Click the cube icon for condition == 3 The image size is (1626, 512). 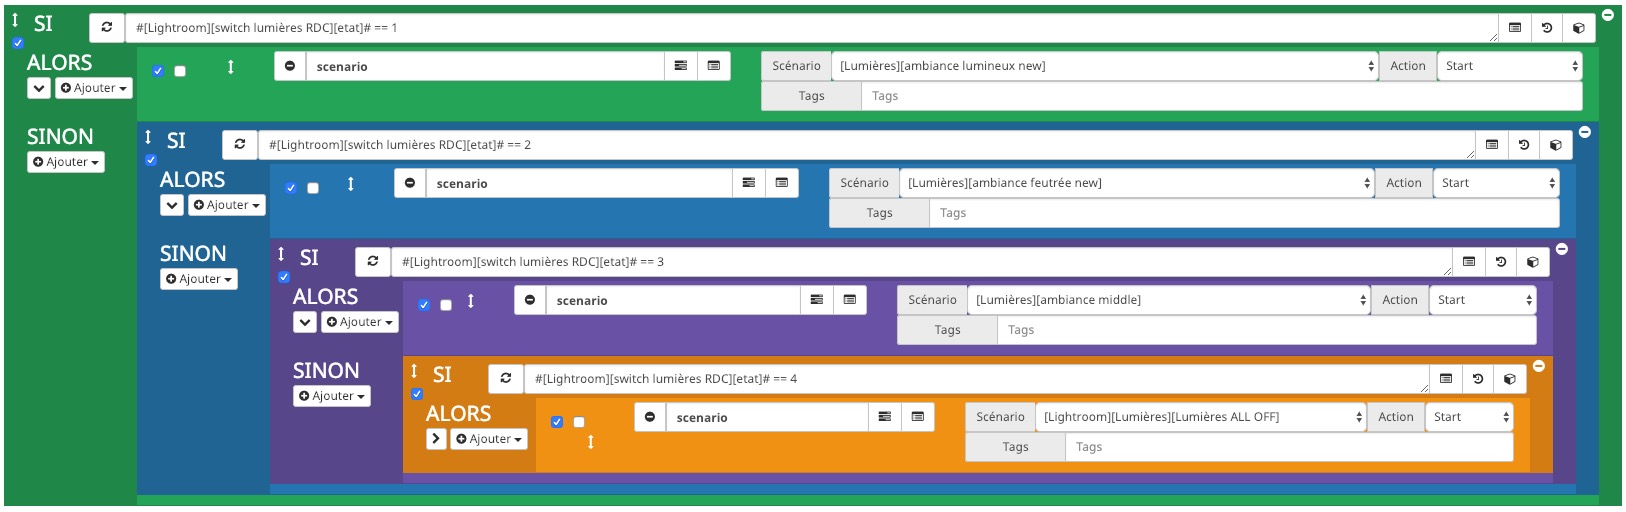1533,262
